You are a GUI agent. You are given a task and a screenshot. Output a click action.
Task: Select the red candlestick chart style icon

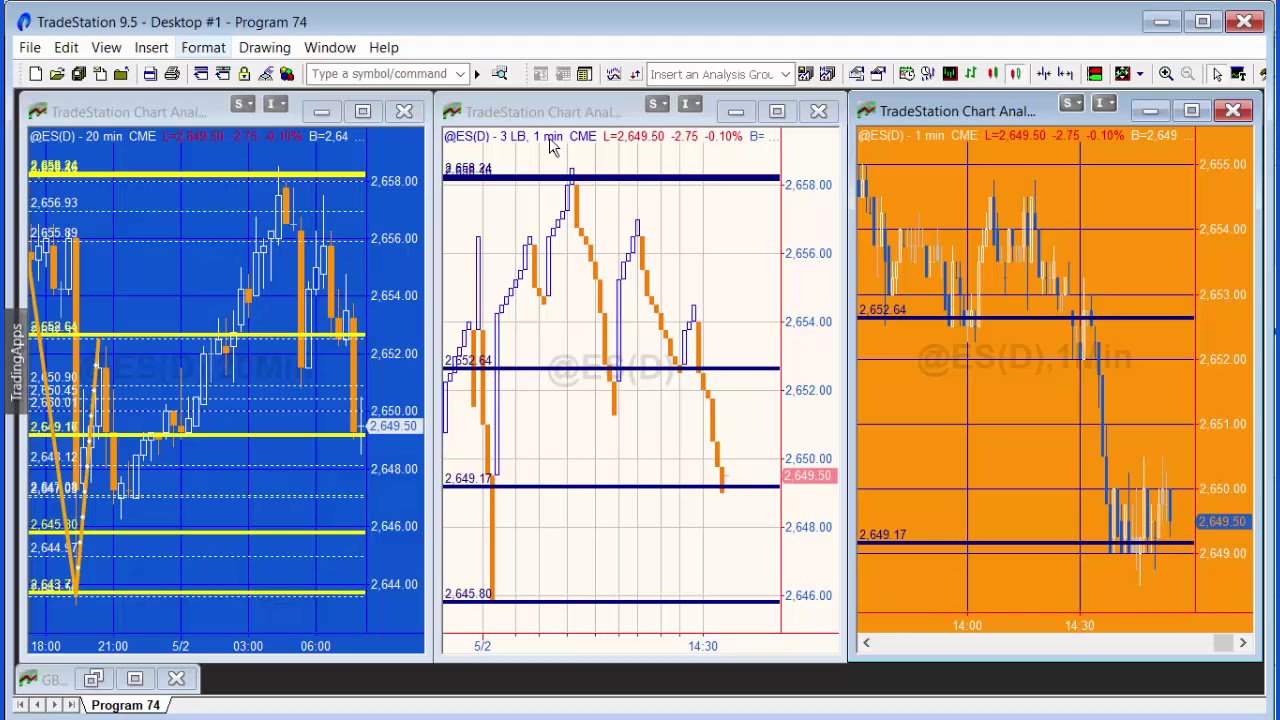coord(993,74)
